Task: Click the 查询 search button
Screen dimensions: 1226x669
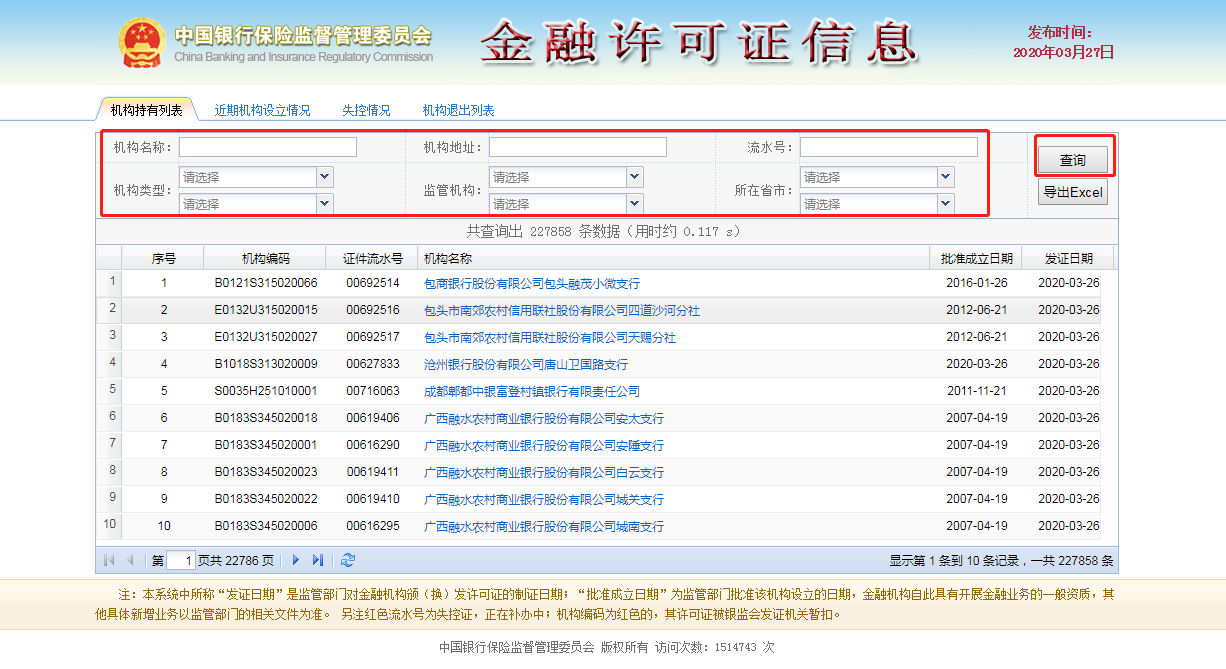Action: [1072, 160]
